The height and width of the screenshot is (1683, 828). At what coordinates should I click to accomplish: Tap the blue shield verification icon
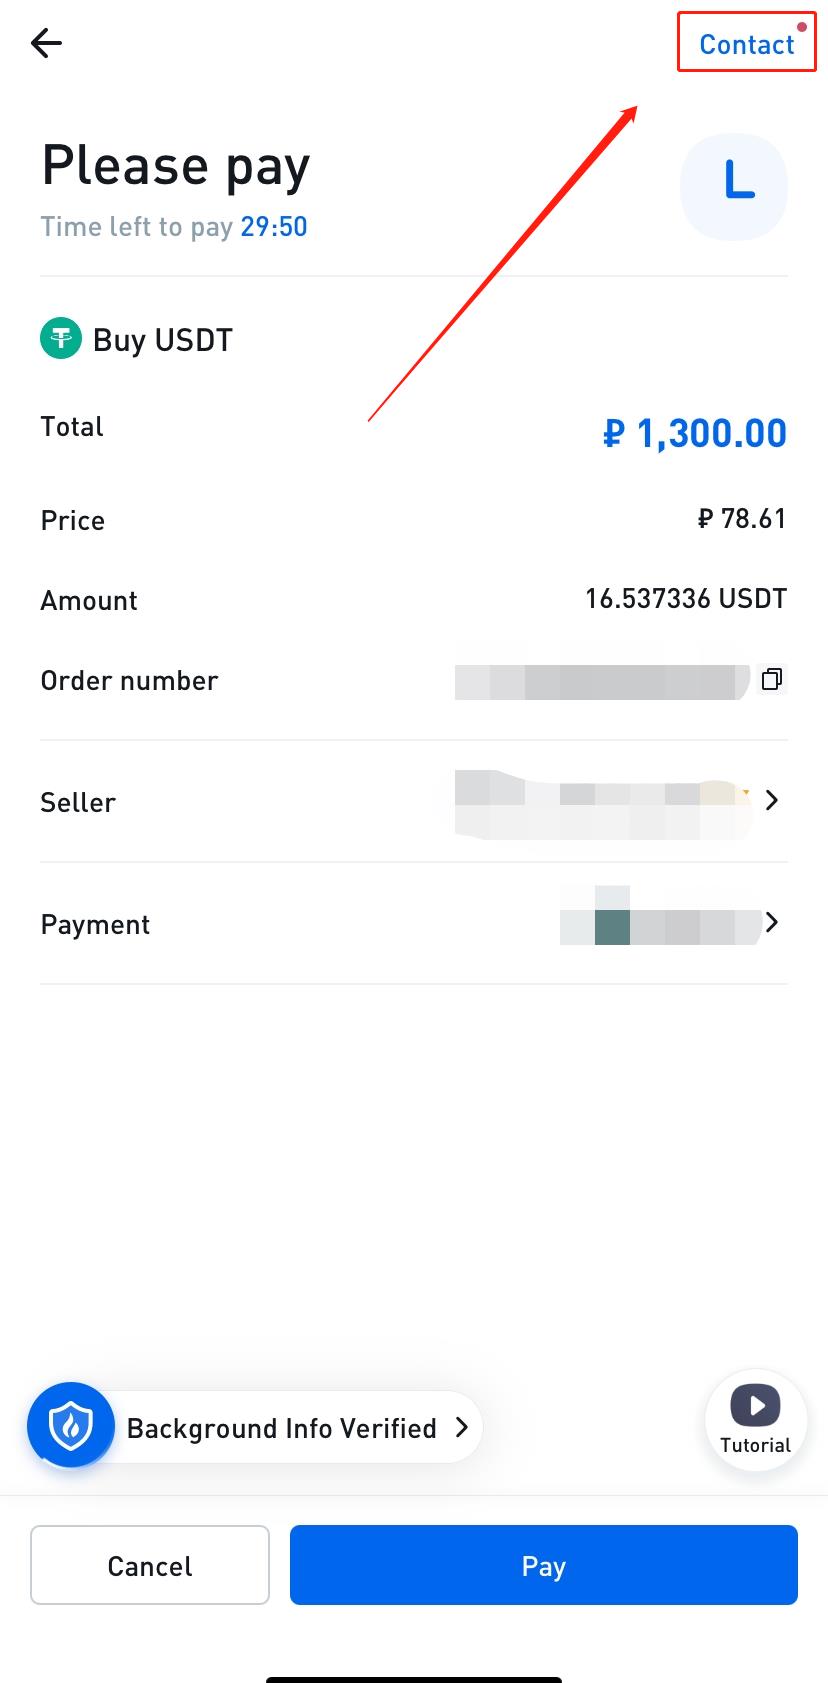[70, 1425]
